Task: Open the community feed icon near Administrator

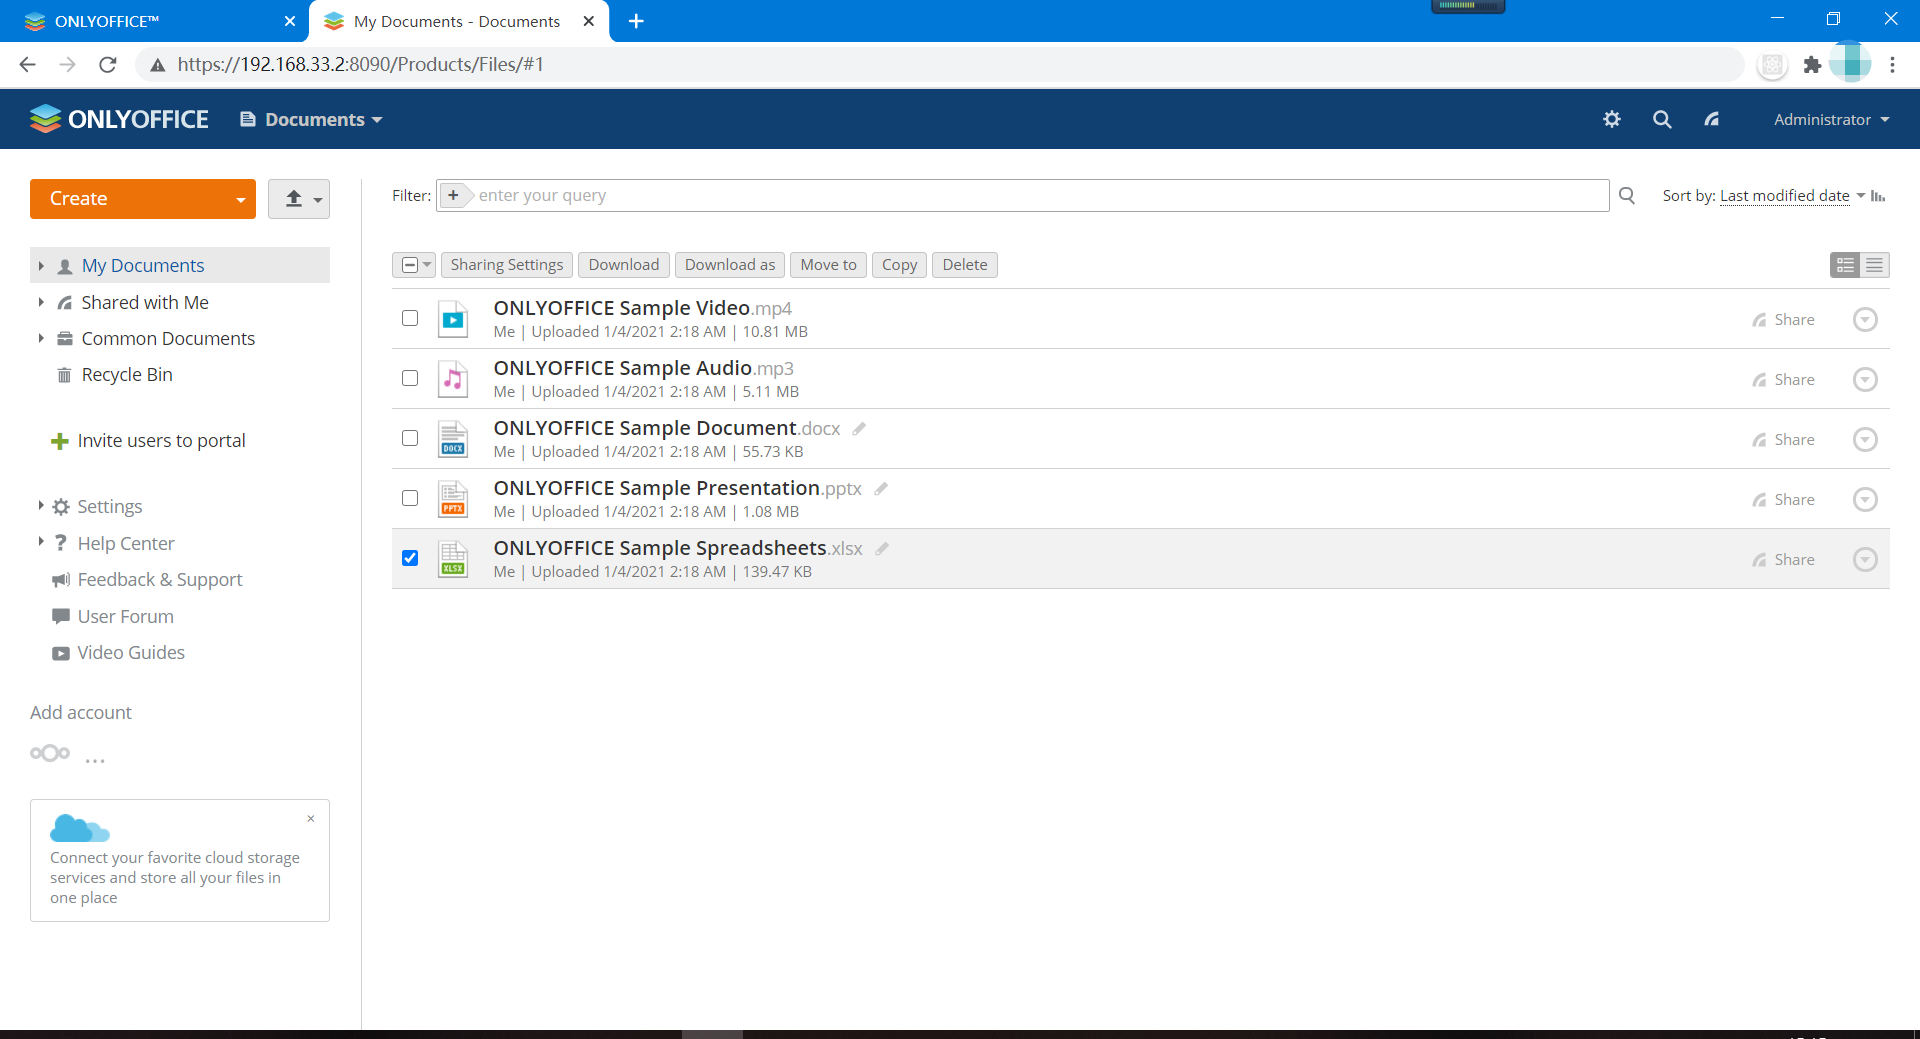Action: click(x=1711, y=119)
